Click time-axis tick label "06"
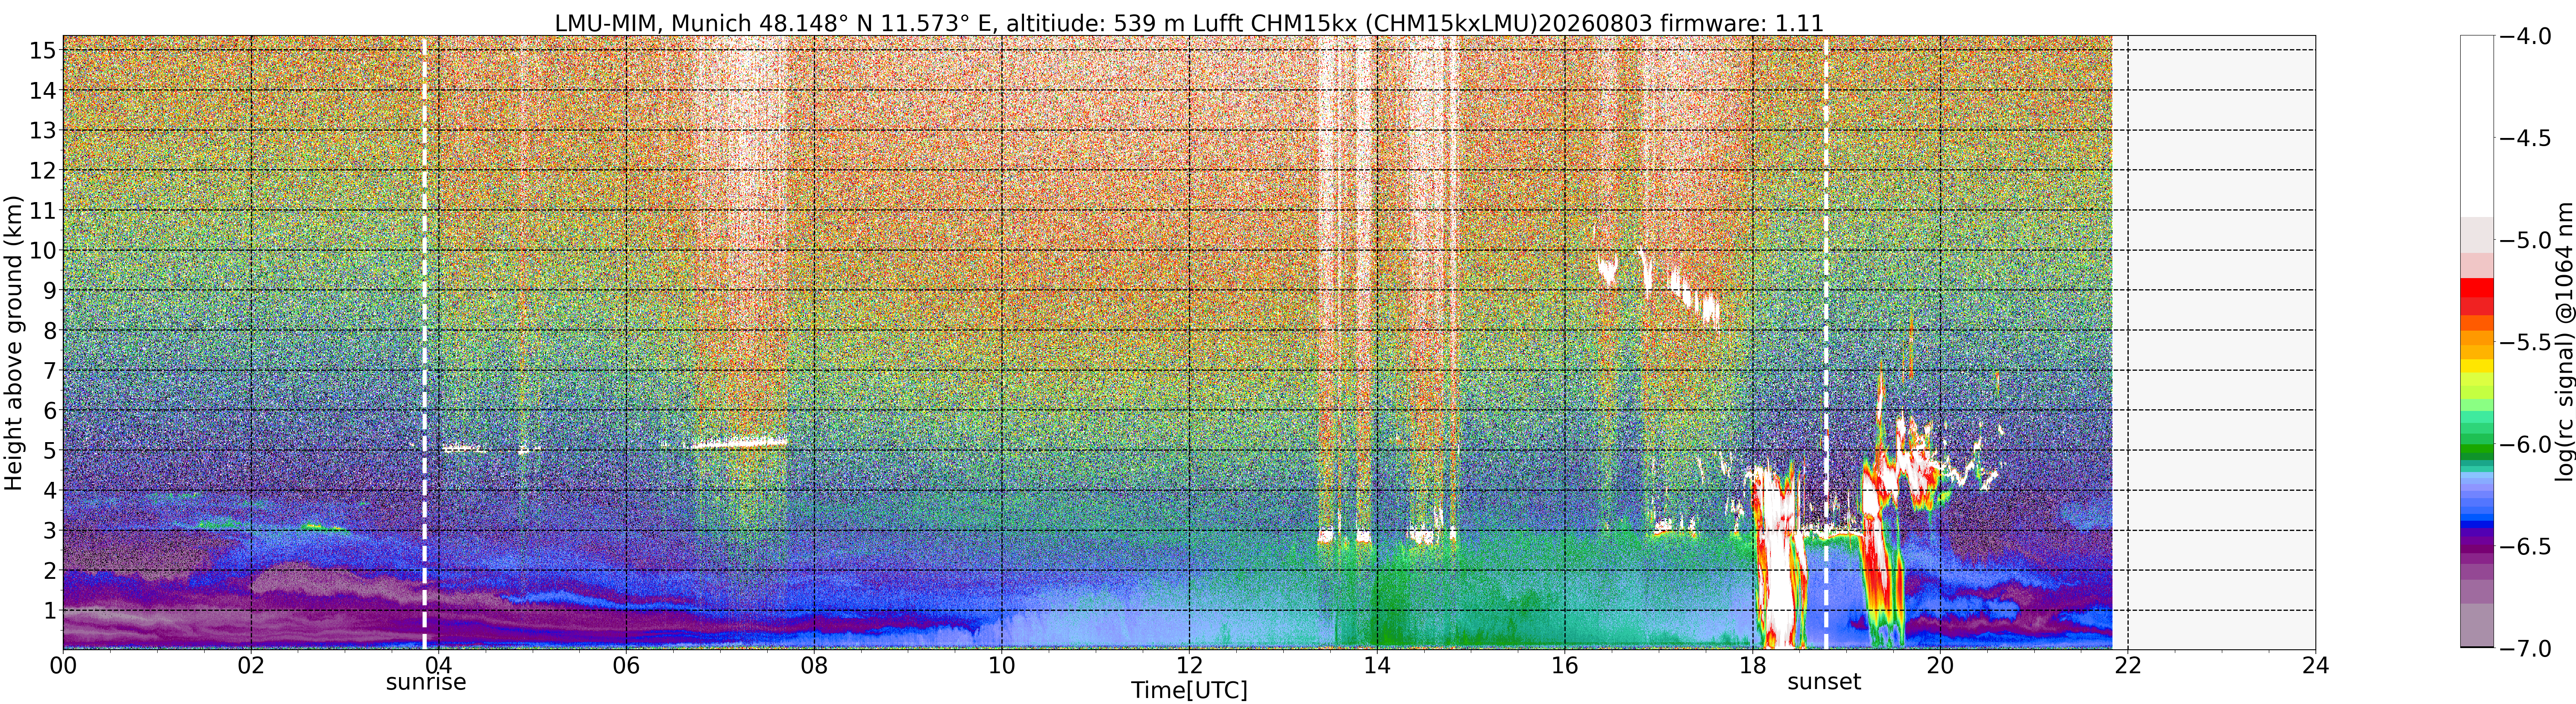This screenshot has height=704, width=2576. 626,666
